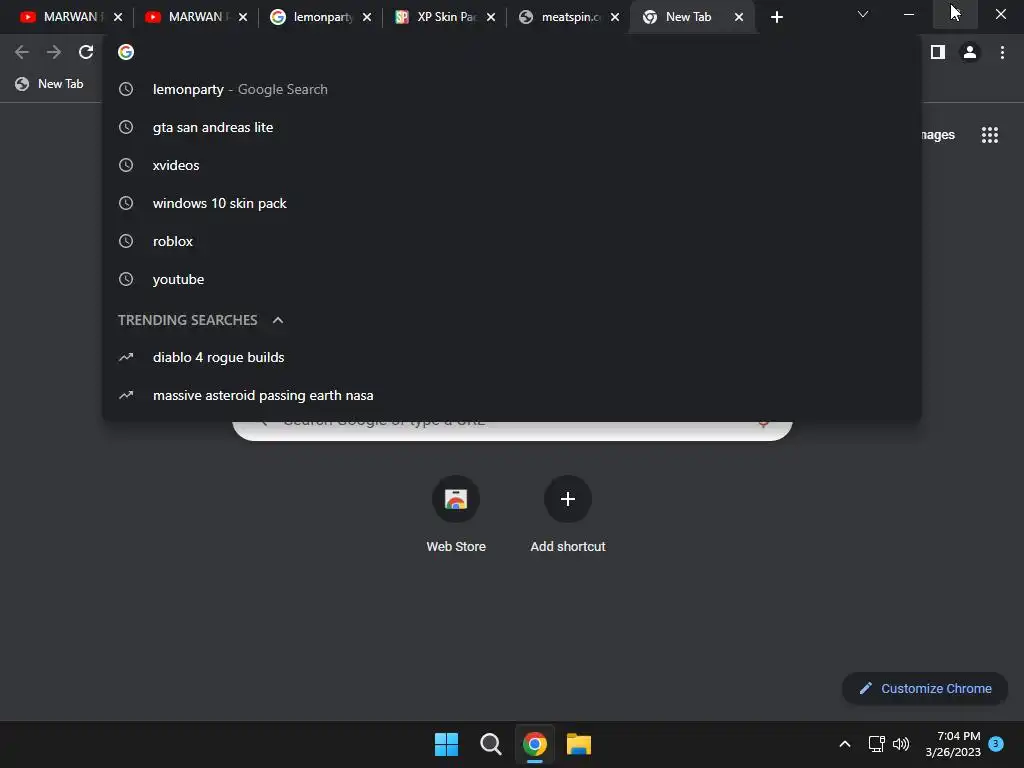This screenshot has height=768, width=1024.
Task: Close the New Tab tab
Action: pos(739,17)
